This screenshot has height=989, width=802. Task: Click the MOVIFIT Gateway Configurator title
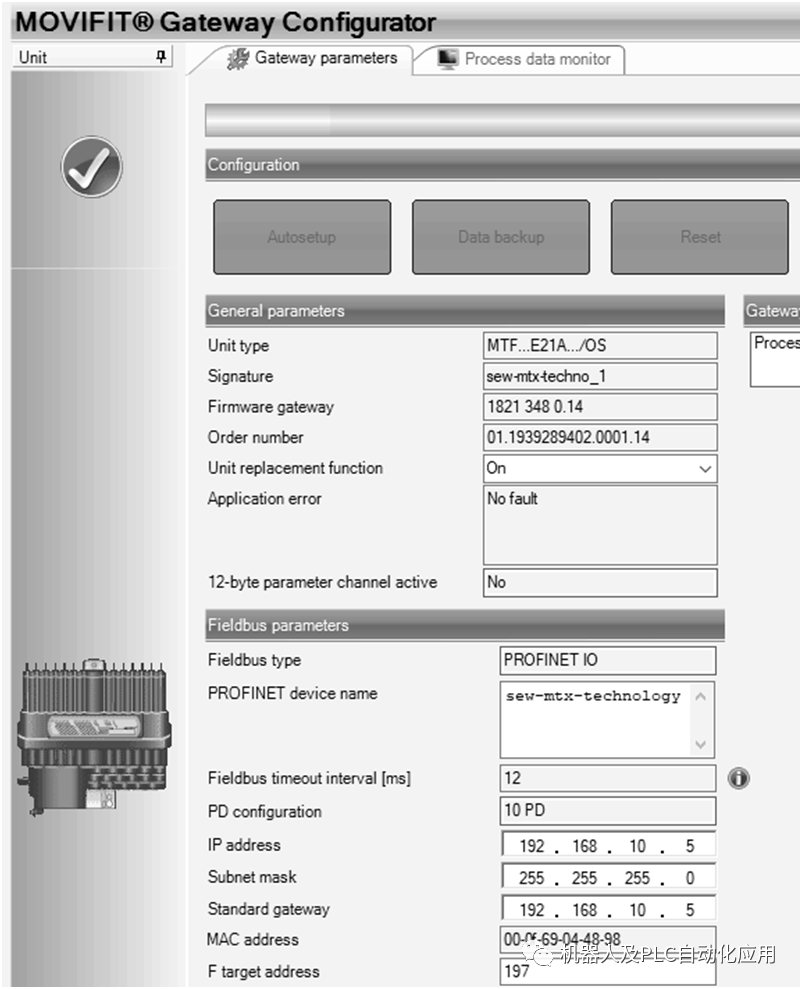click(x=225, y=23)
